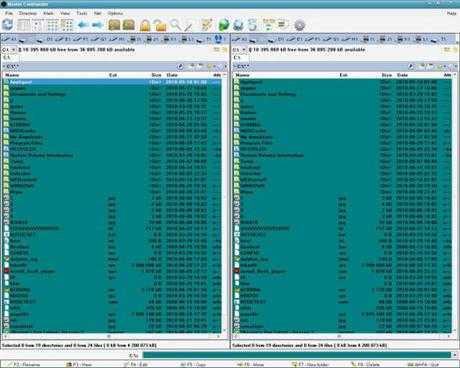Expand the command line history dropdown
The image size is (460, 368).
pos(455,355)
